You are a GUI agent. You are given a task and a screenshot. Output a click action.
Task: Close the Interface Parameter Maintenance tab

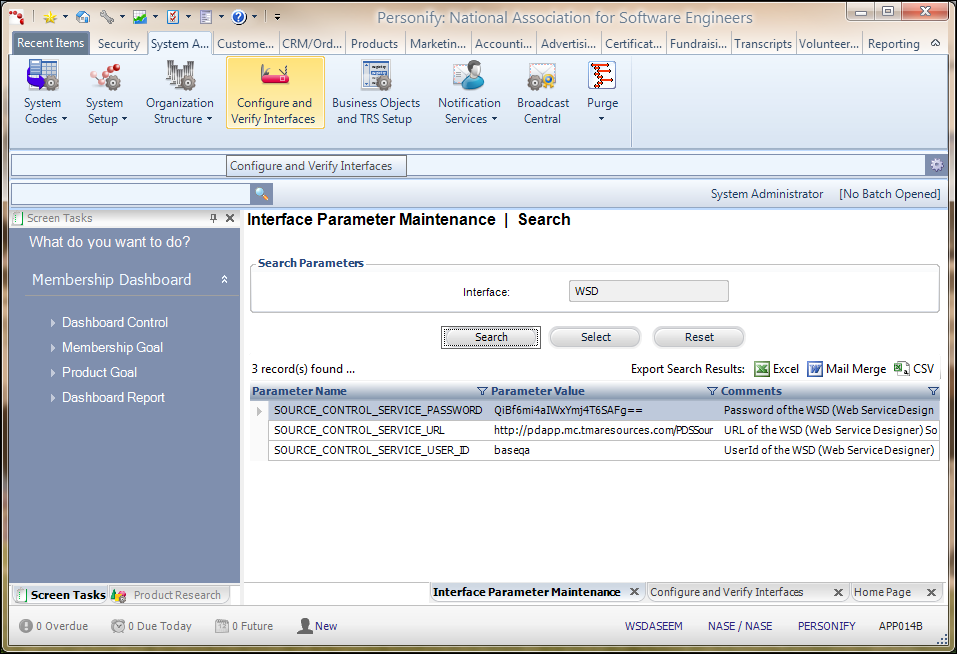click(x=633, y=592)
